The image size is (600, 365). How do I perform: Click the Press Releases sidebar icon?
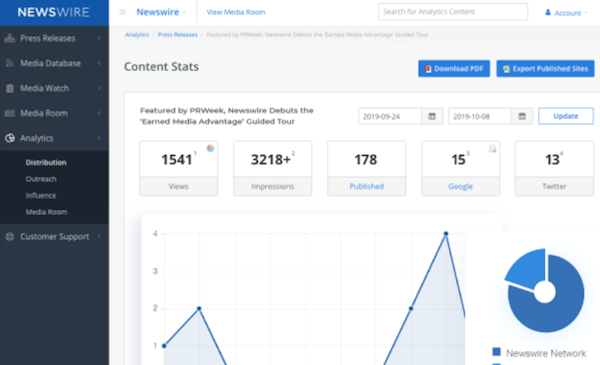tap(10, 38)
